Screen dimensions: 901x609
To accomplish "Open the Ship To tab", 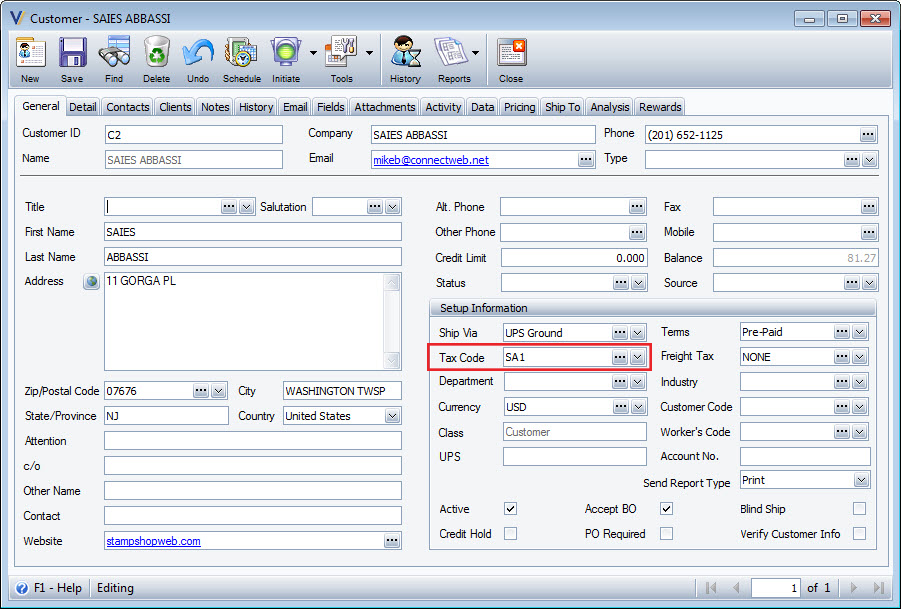I will (562, 107).
